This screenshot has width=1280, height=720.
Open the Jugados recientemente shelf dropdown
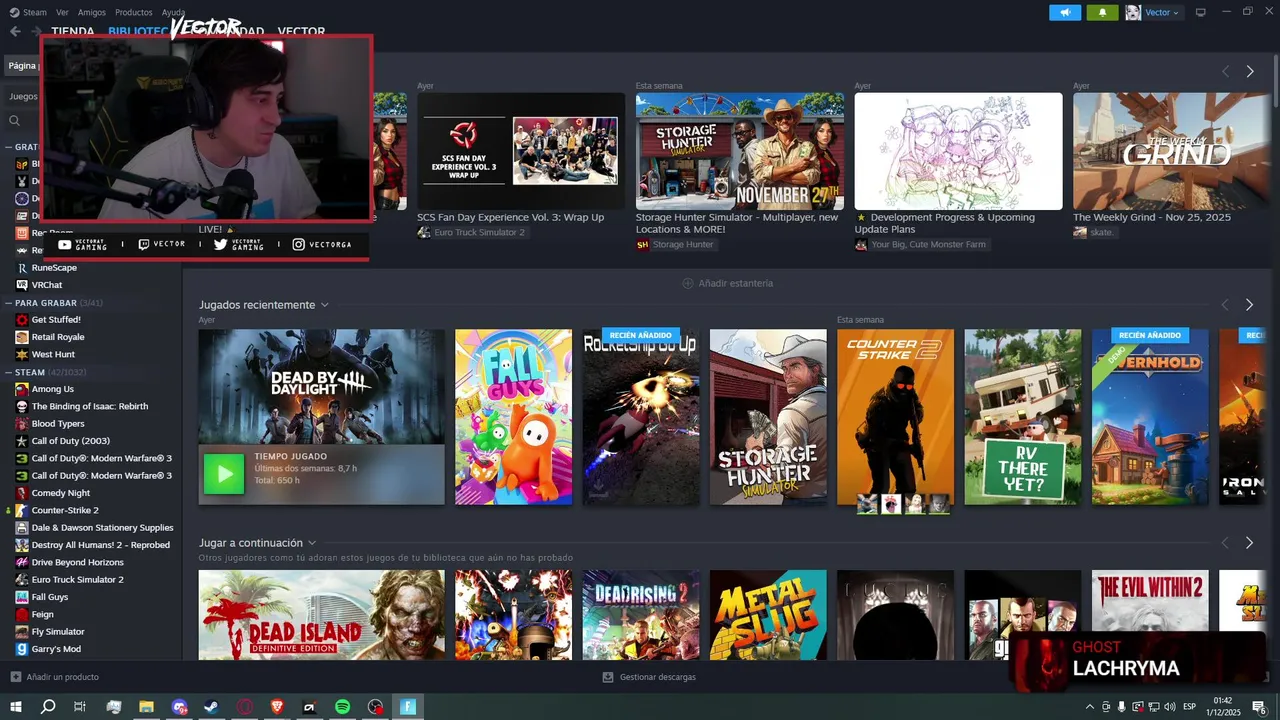324,305
